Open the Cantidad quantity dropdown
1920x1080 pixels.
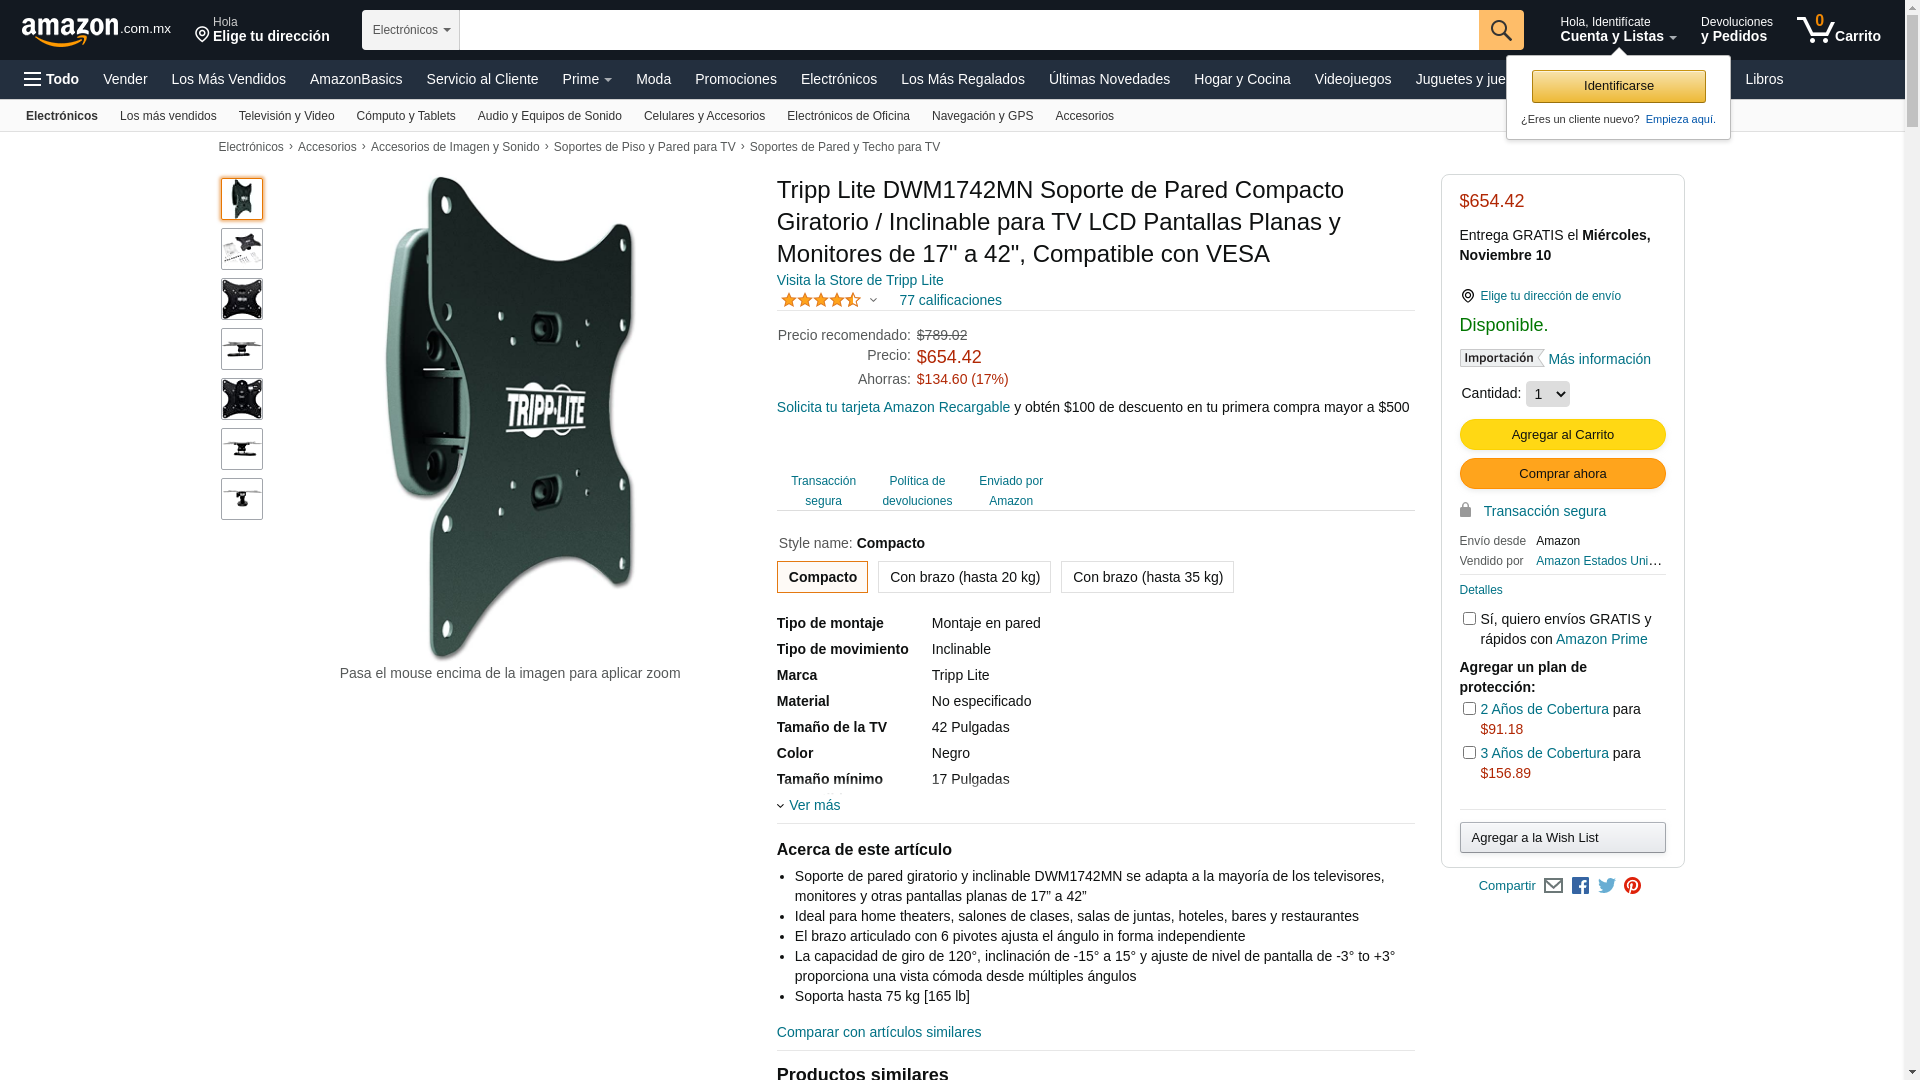(x=1547, y=394)
